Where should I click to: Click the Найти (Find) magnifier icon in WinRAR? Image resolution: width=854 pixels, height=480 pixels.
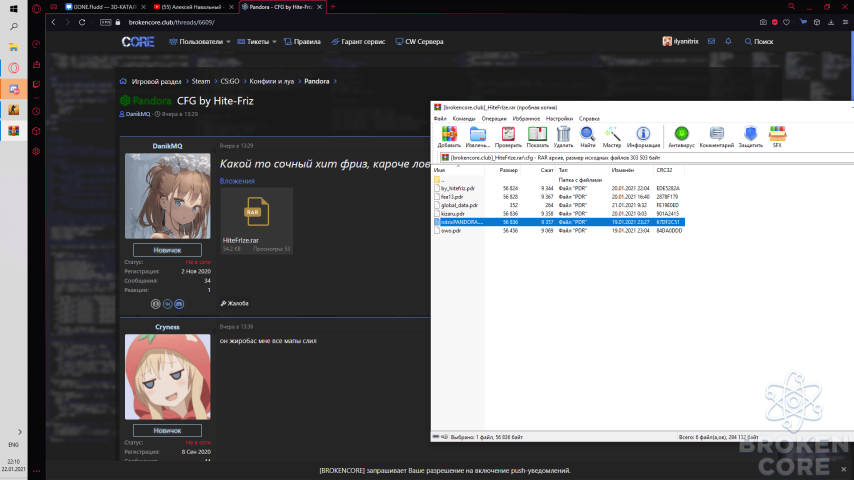click(588, 137)
